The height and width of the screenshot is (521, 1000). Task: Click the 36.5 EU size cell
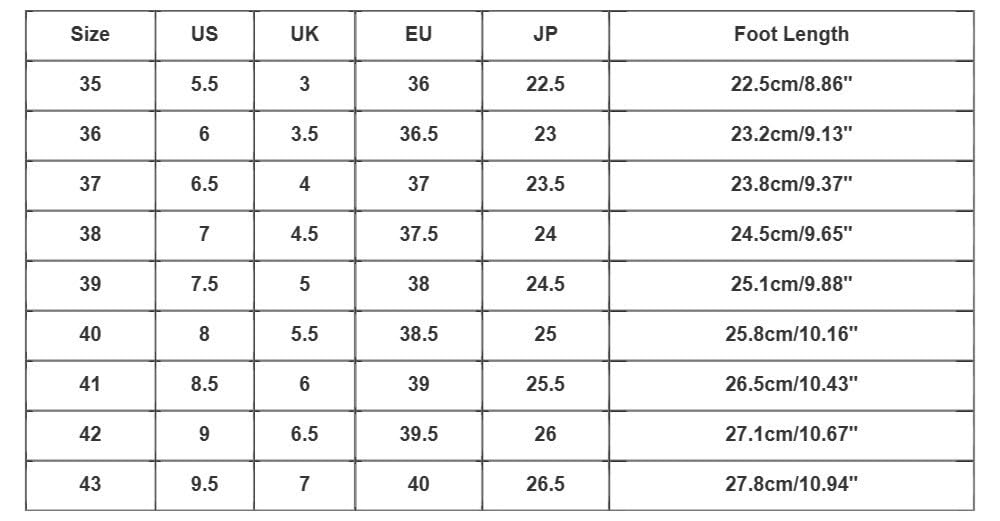pos(418,135)
